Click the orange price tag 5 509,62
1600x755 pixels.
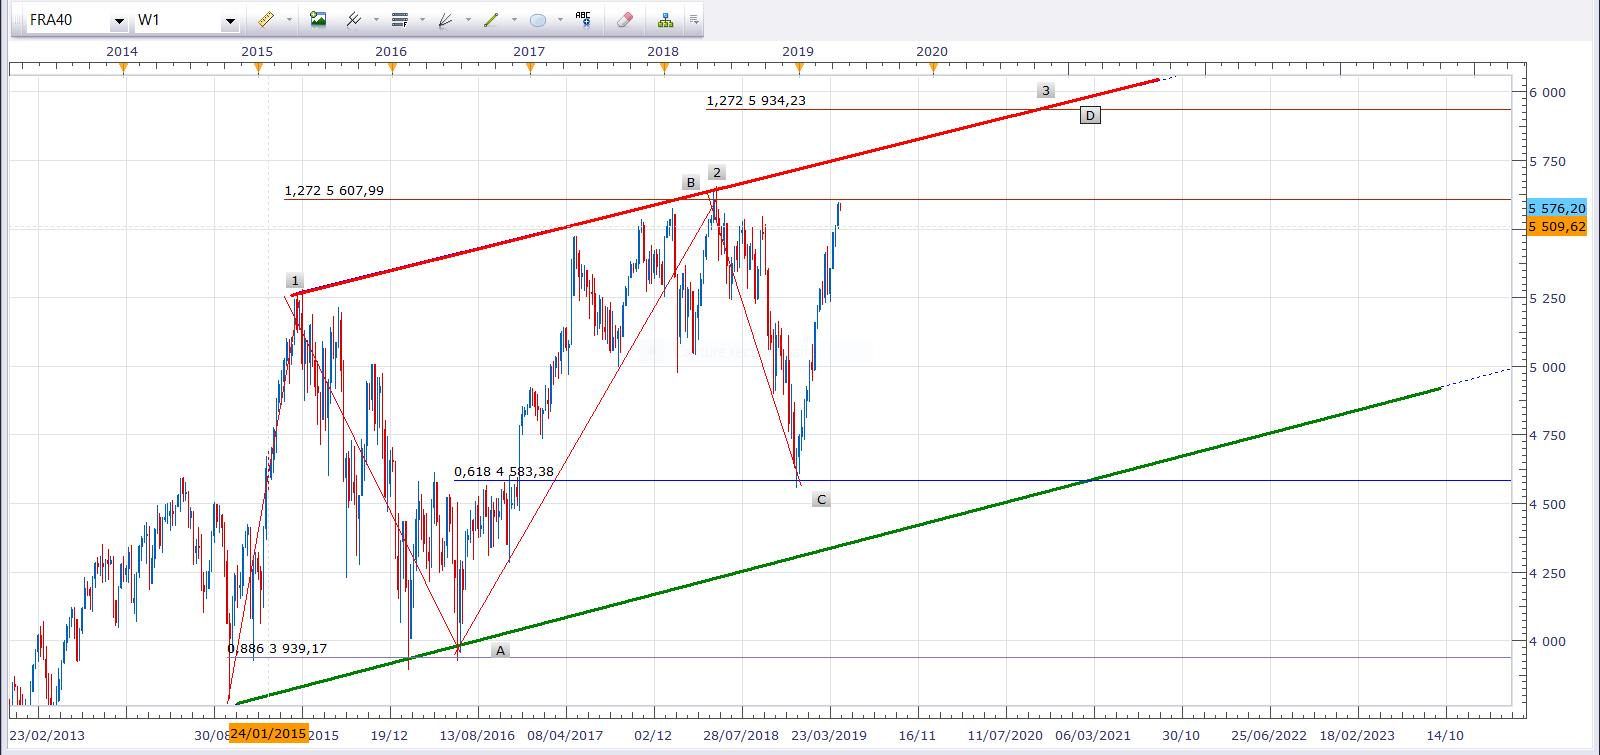tap(1557, 227)
